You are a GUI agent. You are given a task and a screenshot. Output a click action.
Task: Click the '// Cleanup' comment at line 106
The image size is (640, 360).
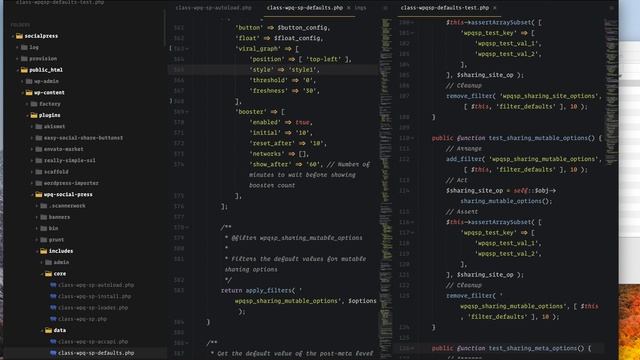coord(464,86)
